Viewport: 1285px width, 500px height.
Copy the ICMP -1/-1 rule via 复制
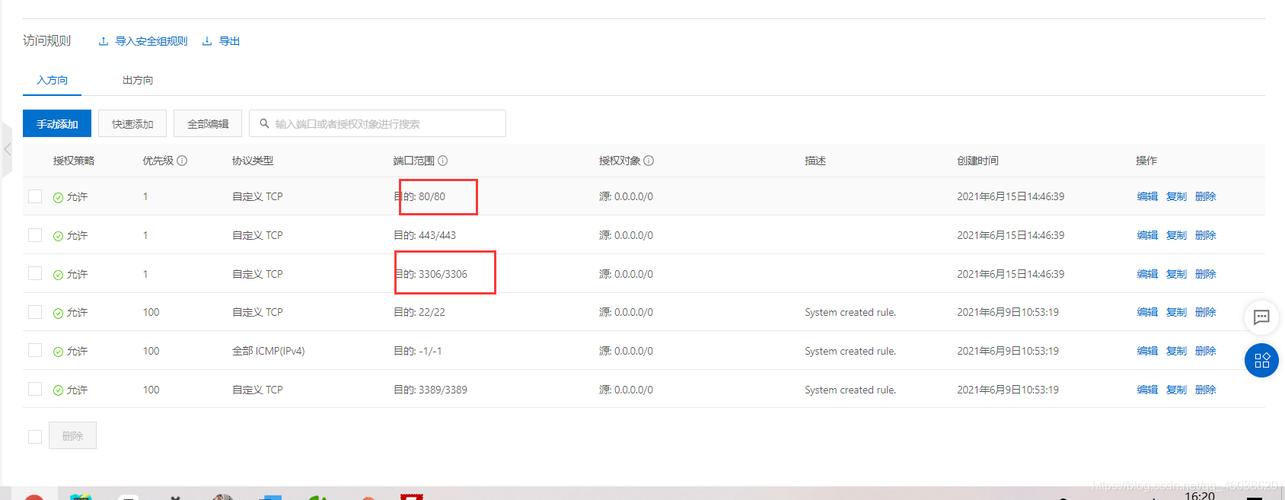tap(1176, 352)
